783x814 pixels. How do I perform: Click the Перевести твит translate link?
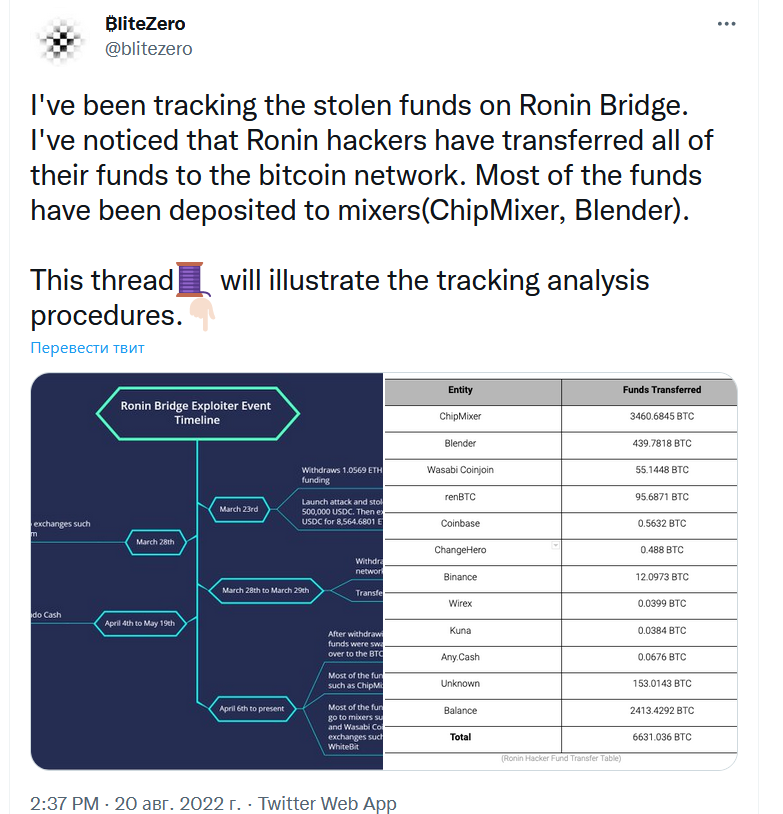coord(87,347)
